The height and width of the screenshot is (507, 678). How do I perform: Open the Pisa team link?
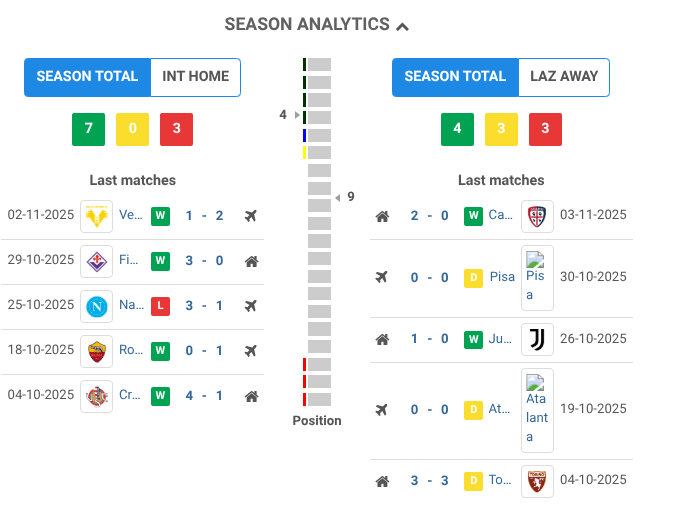point(502,277)
